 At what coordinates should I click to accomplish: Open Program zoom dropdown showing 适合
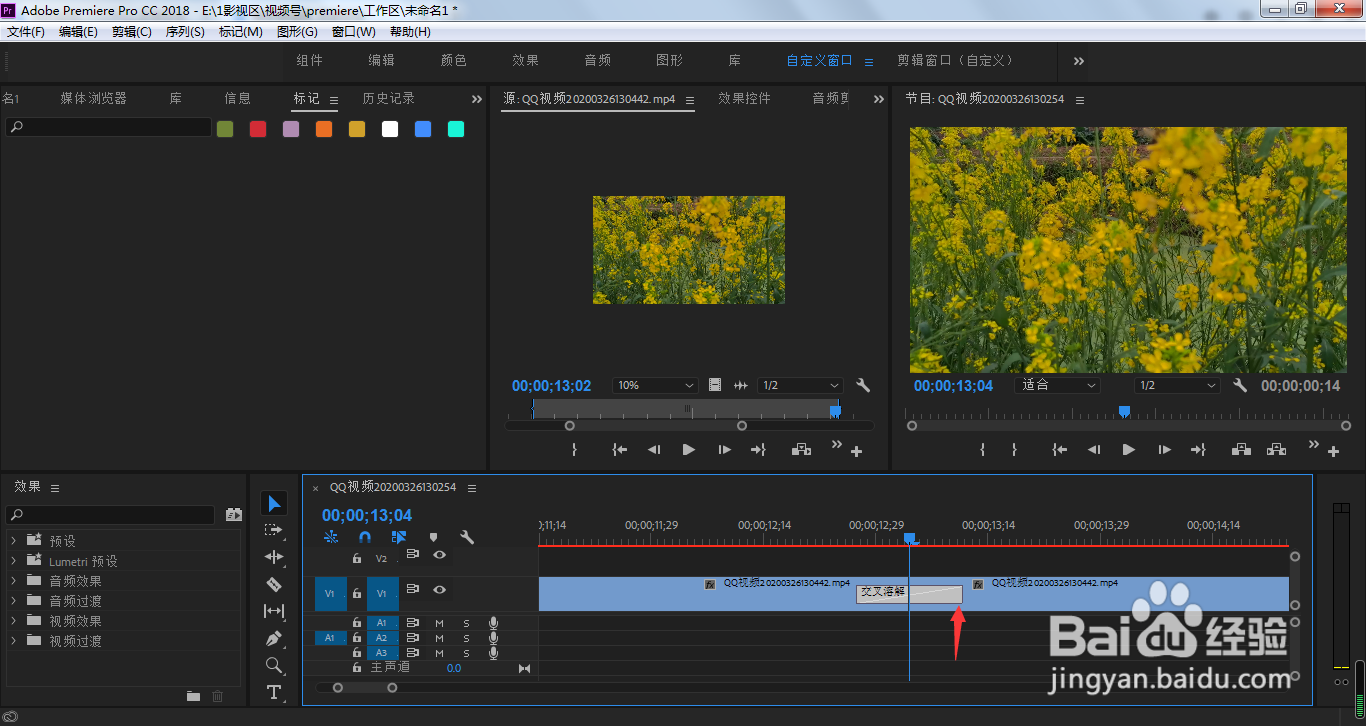[x=1057, y=385]
